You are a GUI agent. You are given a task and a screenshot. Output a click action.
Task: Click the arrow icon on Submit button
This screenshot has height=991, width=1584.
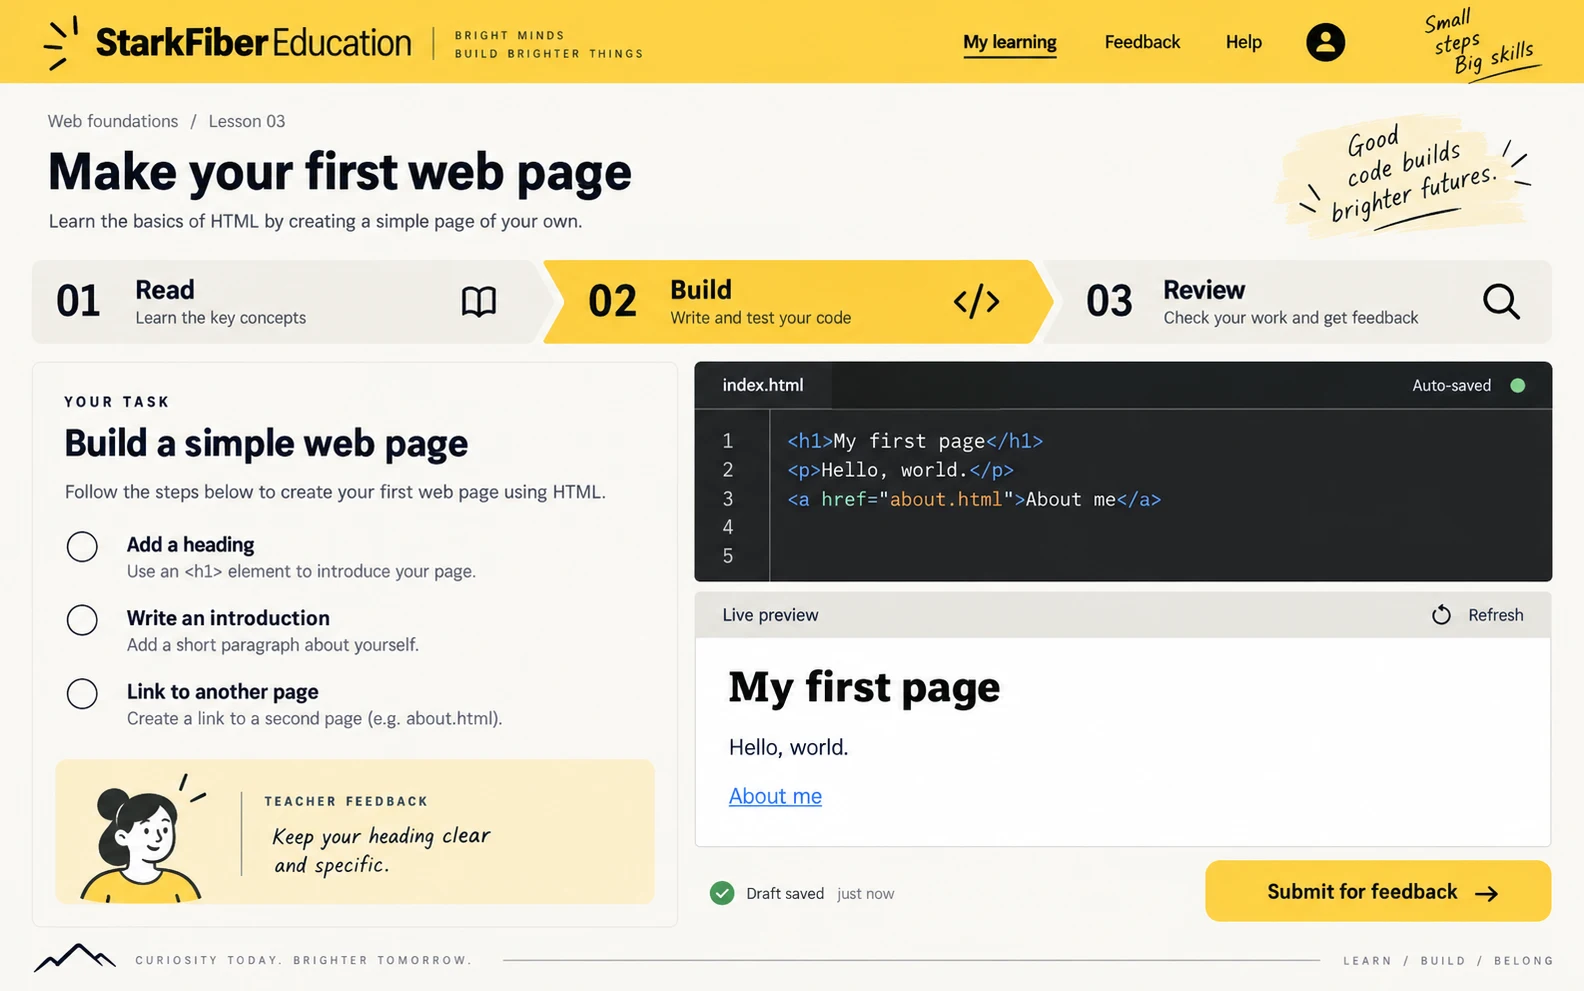point(1487,893)
